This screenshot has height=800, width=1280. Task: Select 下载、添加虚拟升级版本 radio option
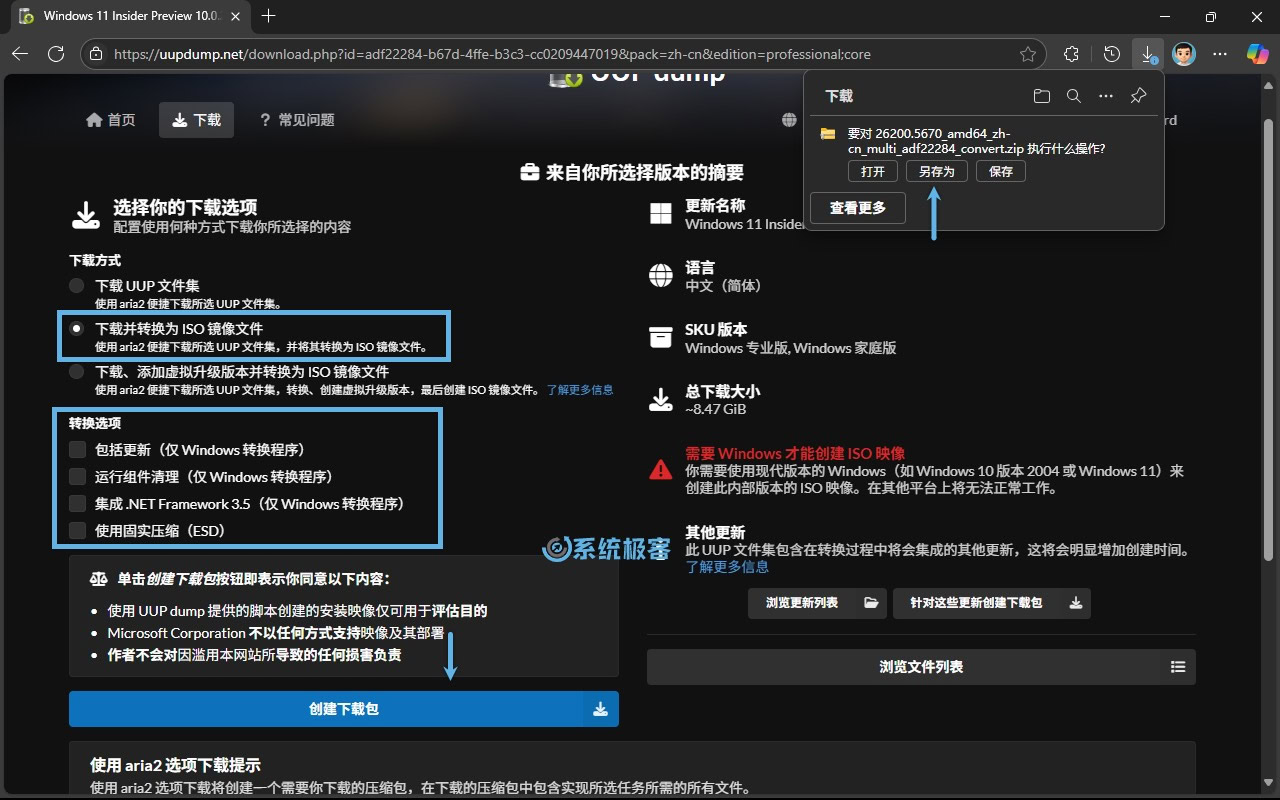point(77,372)
